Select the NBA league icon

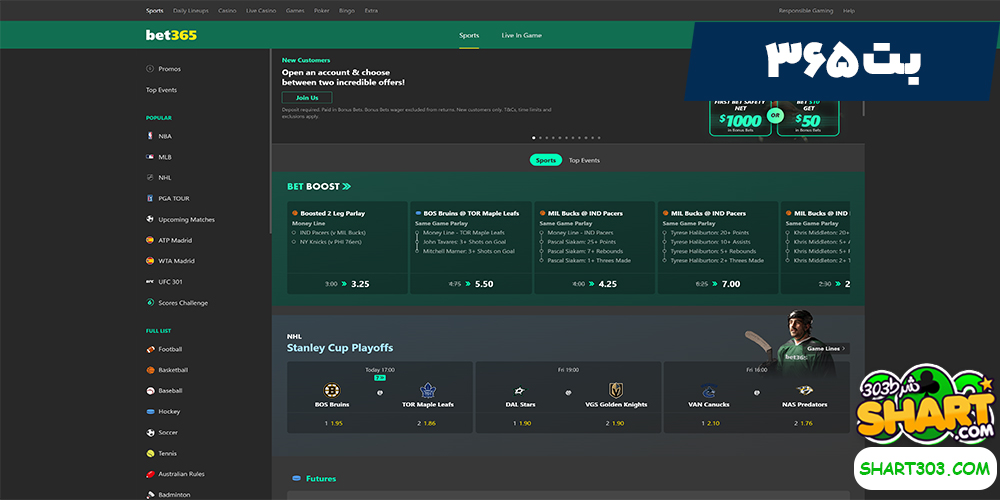pos(150,136)
